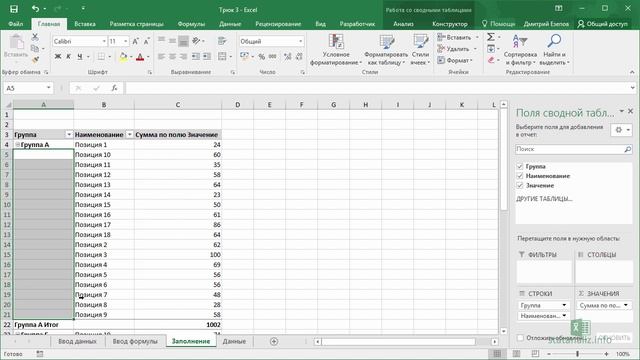Viewport: 640px width, 360px height.
Task: Save the workbook with the floppy icon
Action: (x=13, y=9)
